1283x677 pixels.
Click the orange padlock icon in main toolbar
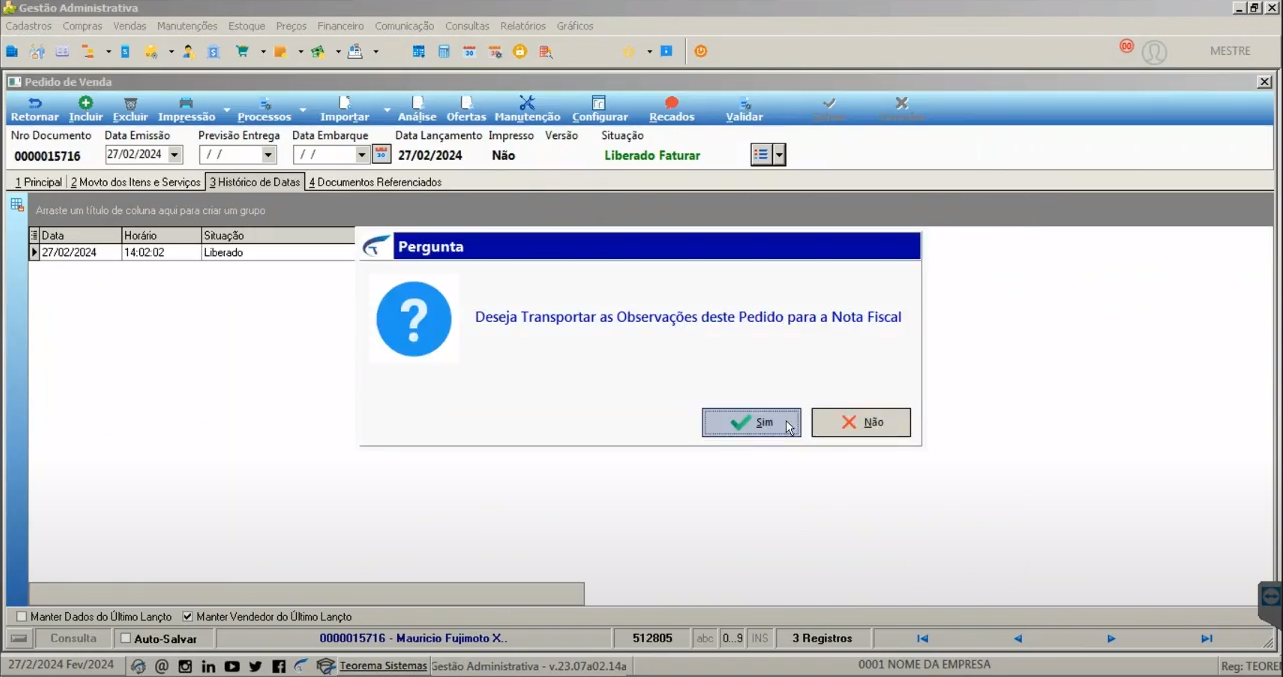pyautogui.click(x=520, y=52)
